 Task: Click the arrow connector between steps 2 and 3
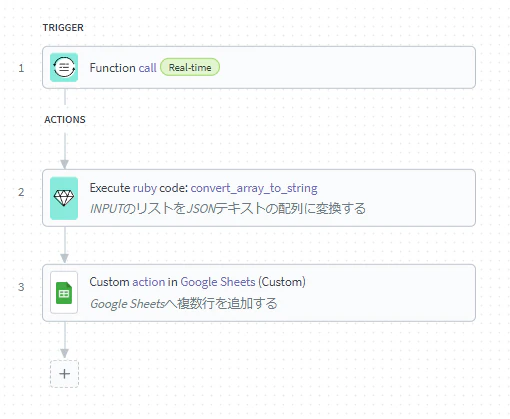pyautogui.click(x=65, y=245)
